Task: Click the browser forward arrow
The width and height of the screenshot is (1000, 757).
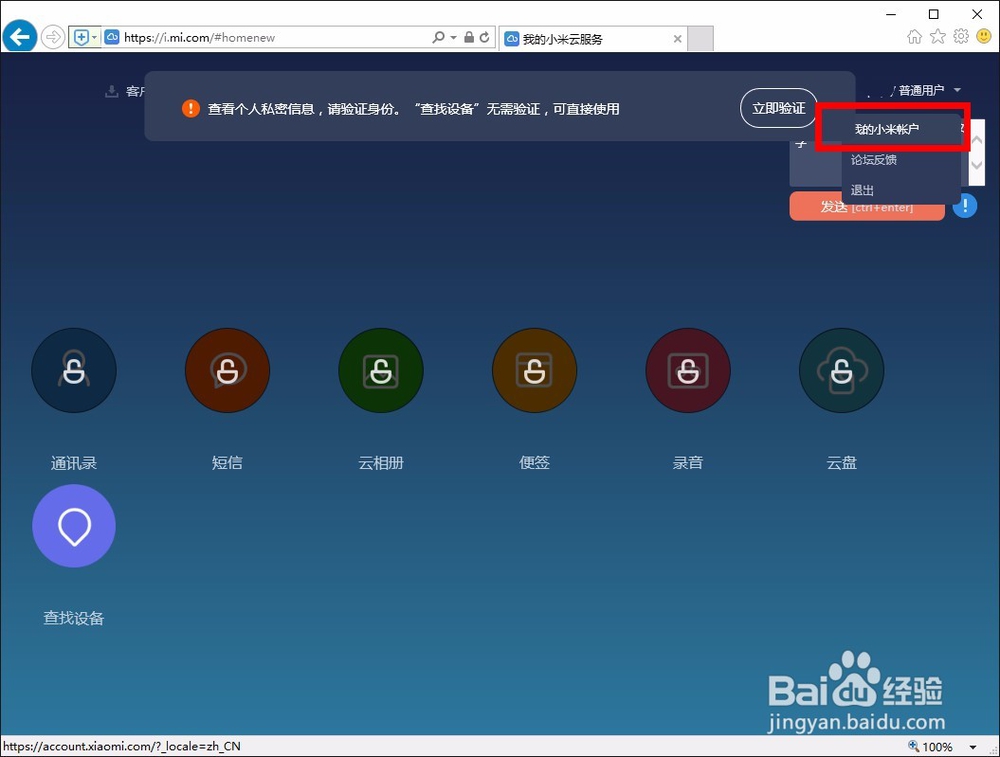Action: (53, 37)
